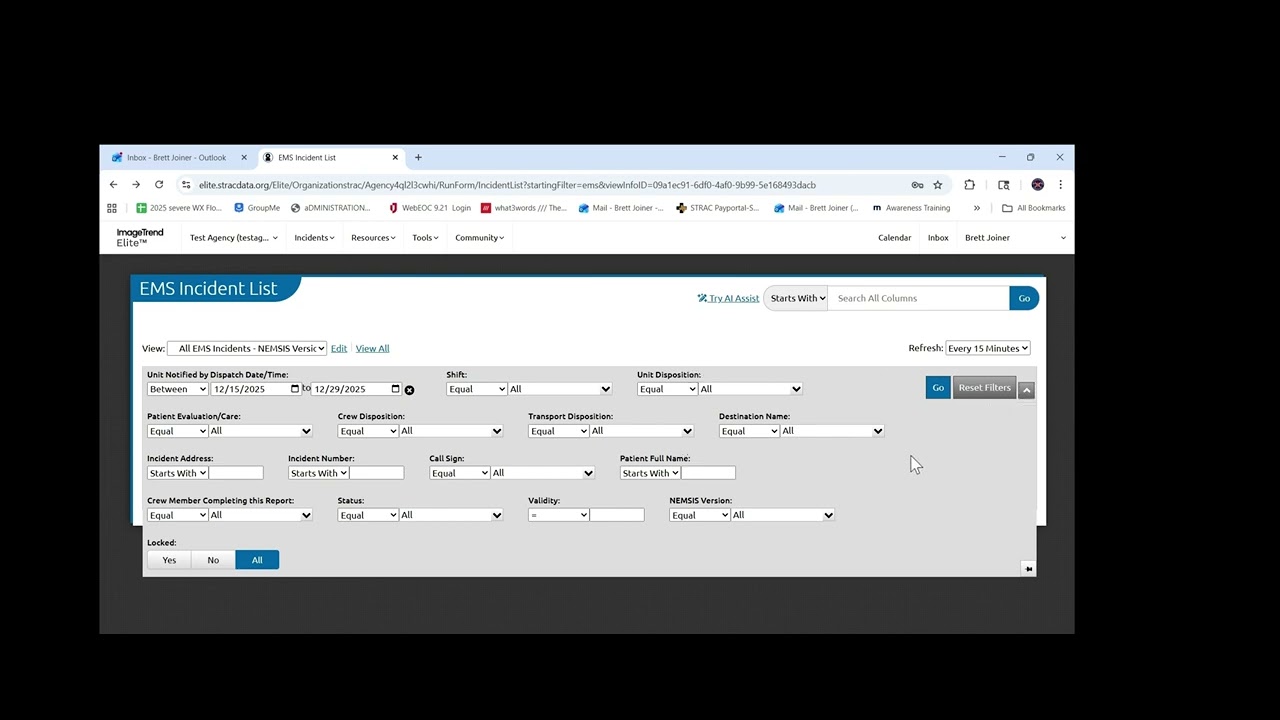Open the Resources menu

coord(373,238)
